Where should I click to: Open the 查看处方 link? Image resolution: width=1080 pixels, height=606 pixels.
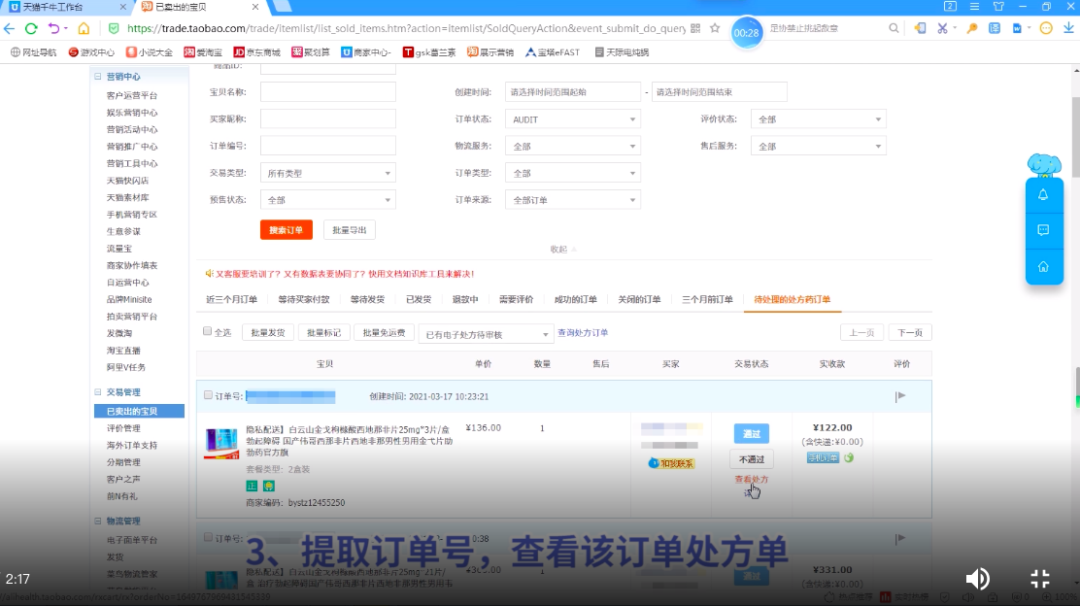click(751, 479)
